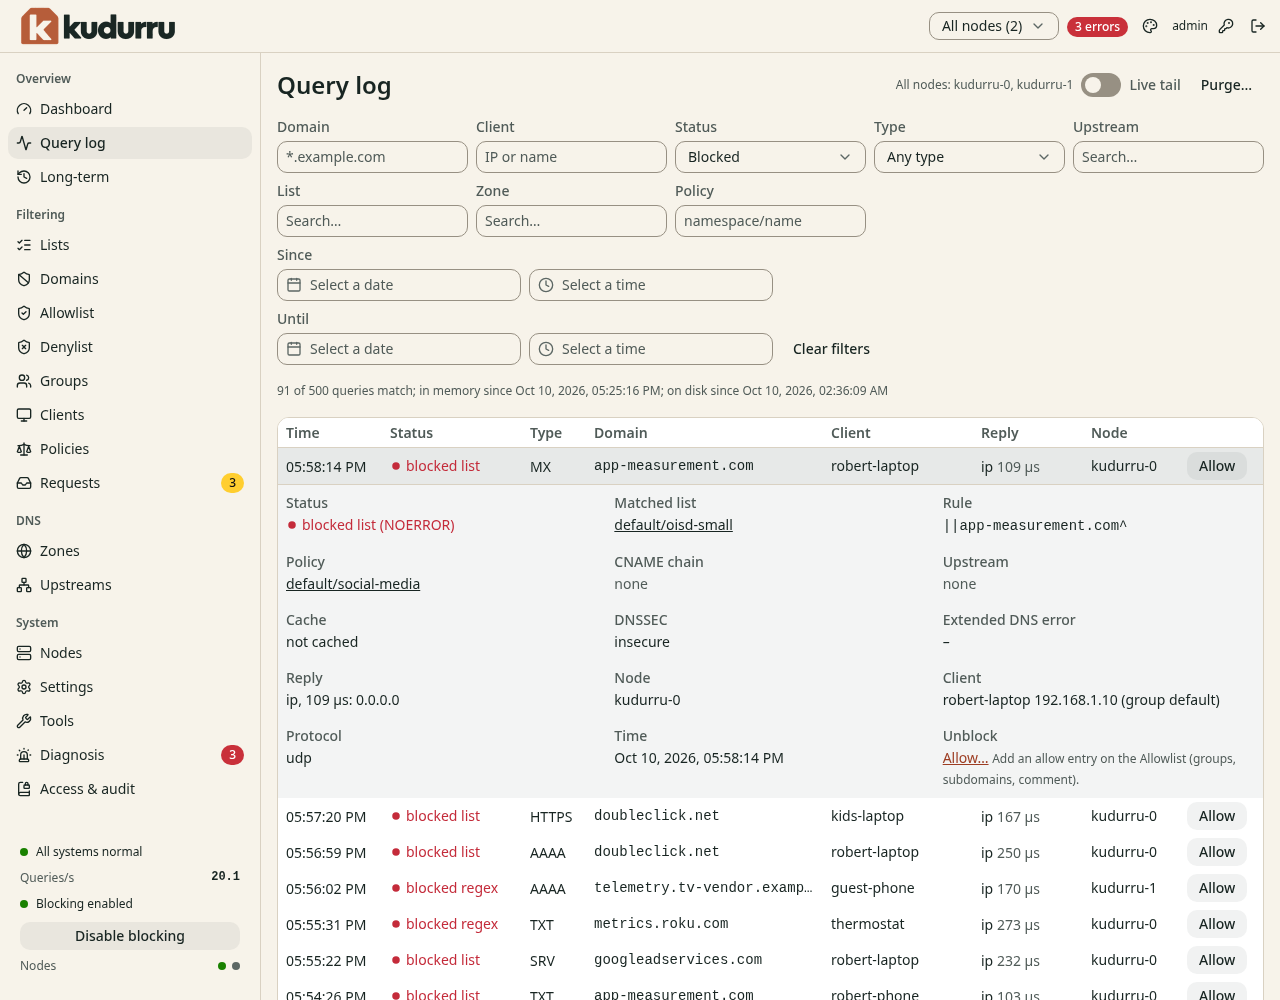Click the Kudurru logo icon
This screenshot has width=1280, height=1000.
coord(40,26)
